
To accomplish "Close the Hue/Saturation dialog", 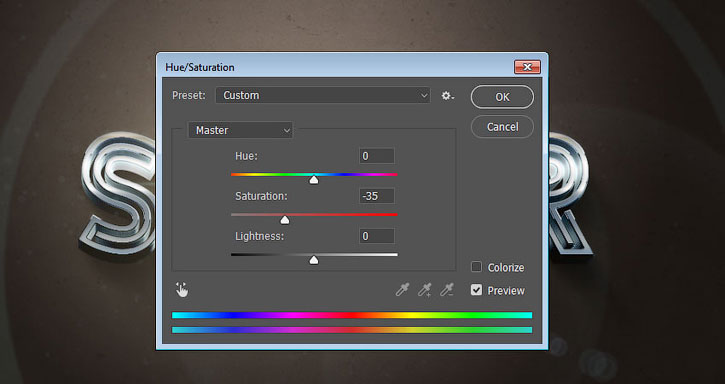I will pos(527,67).
